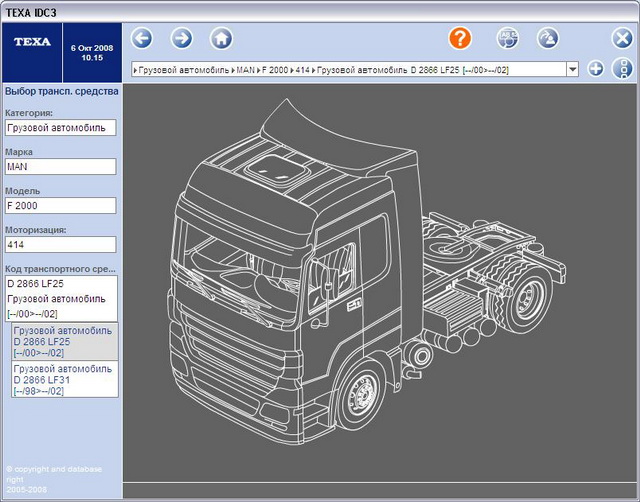The height and width of the screenshot is (502, 640).
Task: Go forward with the right arrow button
Action: [x=181, y=39]
